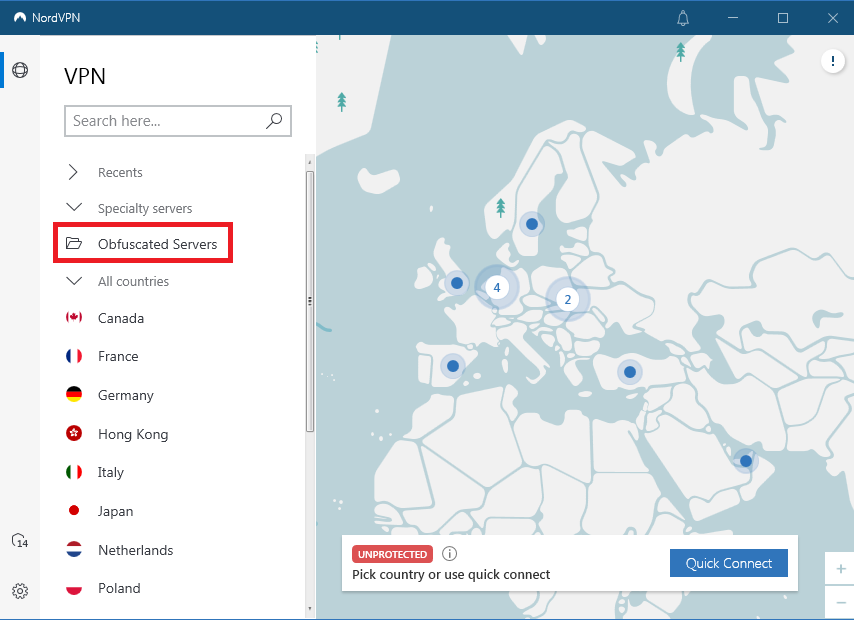Click the info icon next to UNPROTECTED
This screenshot has height=620, width=854.
coord(449,554)
